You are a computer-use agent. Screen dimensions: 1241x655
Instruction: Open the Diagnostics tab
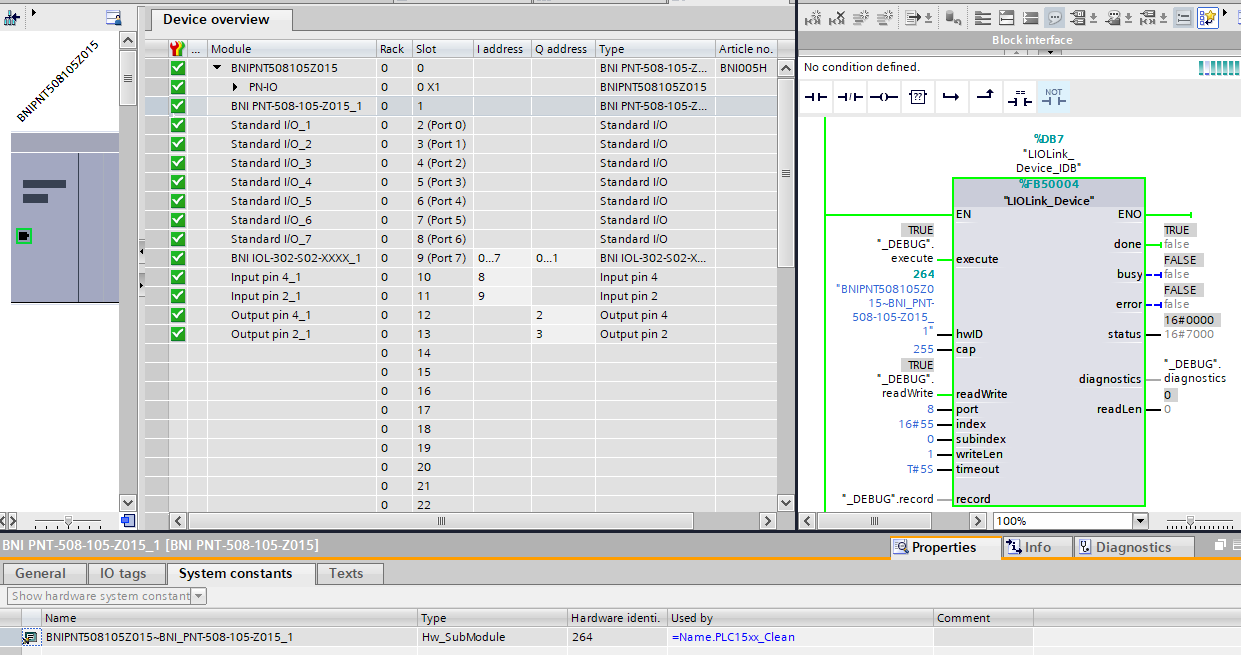[x=1133, y=547]
